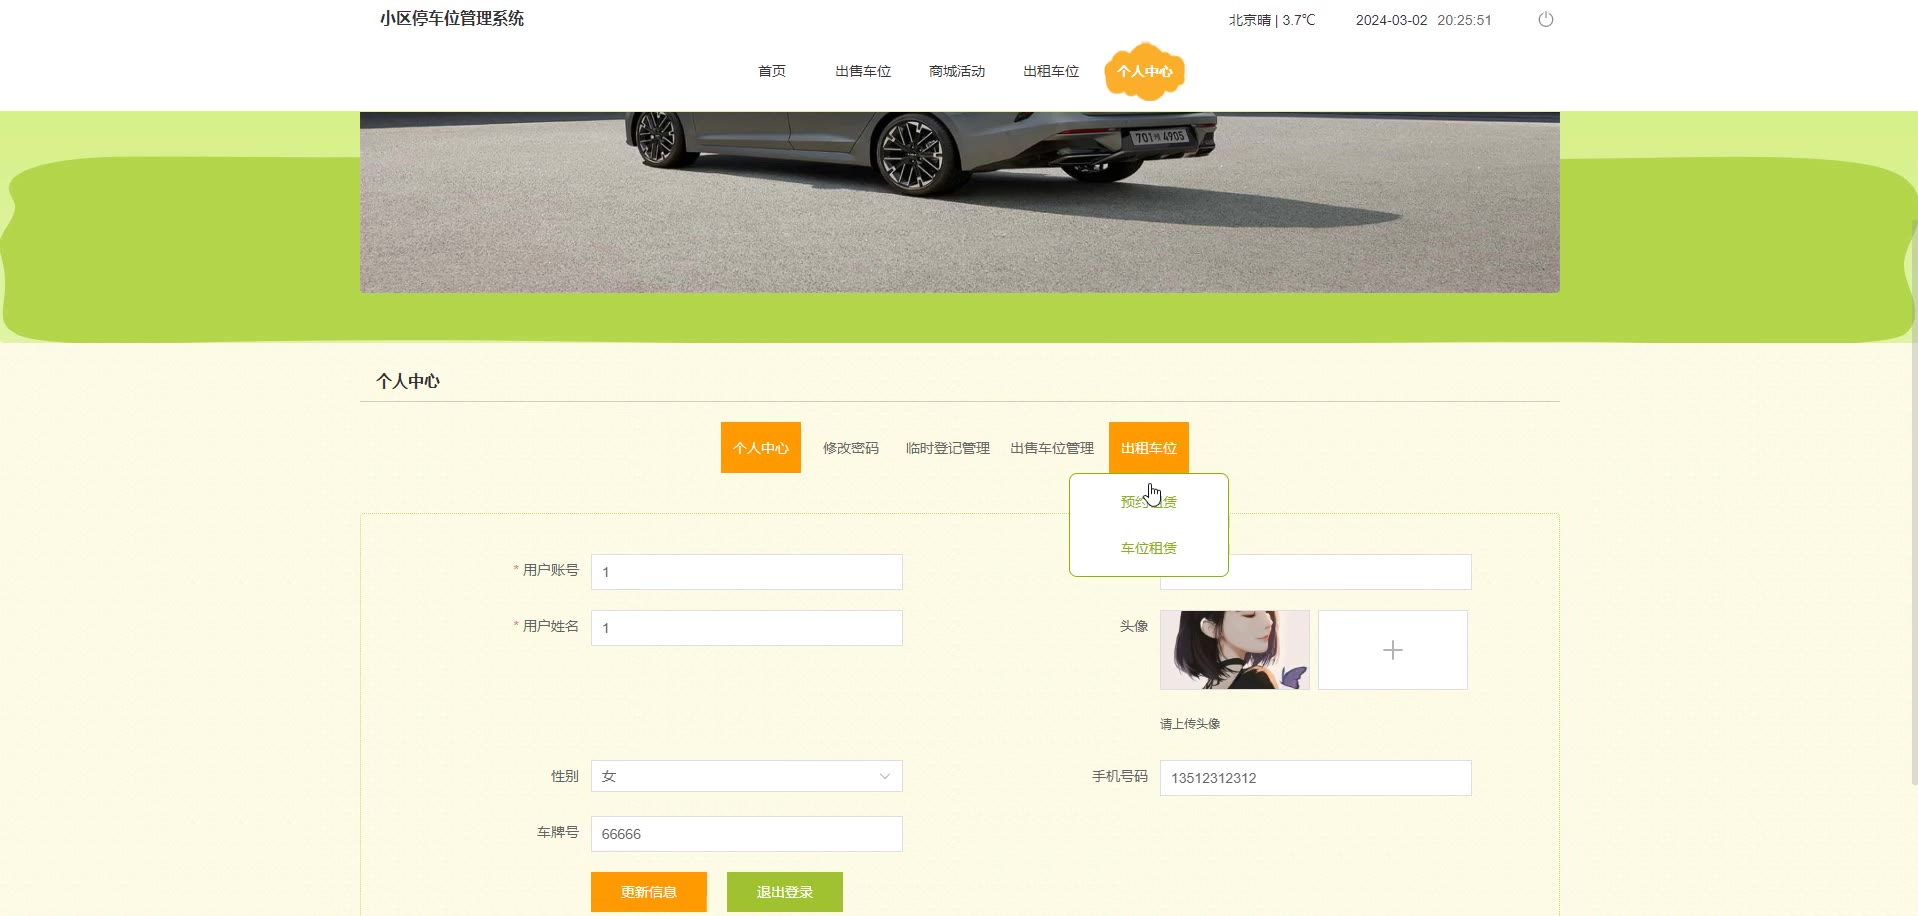Click the plus icon to upload avatar
Screen dimensions: 1918x916
click(x=1392, y=650)
